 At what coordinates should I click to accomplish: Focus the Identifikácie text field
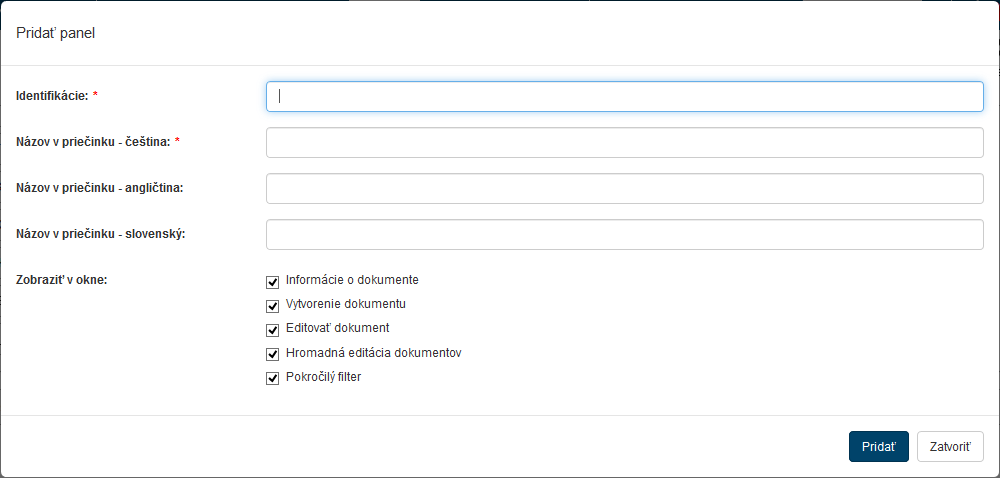tap(625, 96)
